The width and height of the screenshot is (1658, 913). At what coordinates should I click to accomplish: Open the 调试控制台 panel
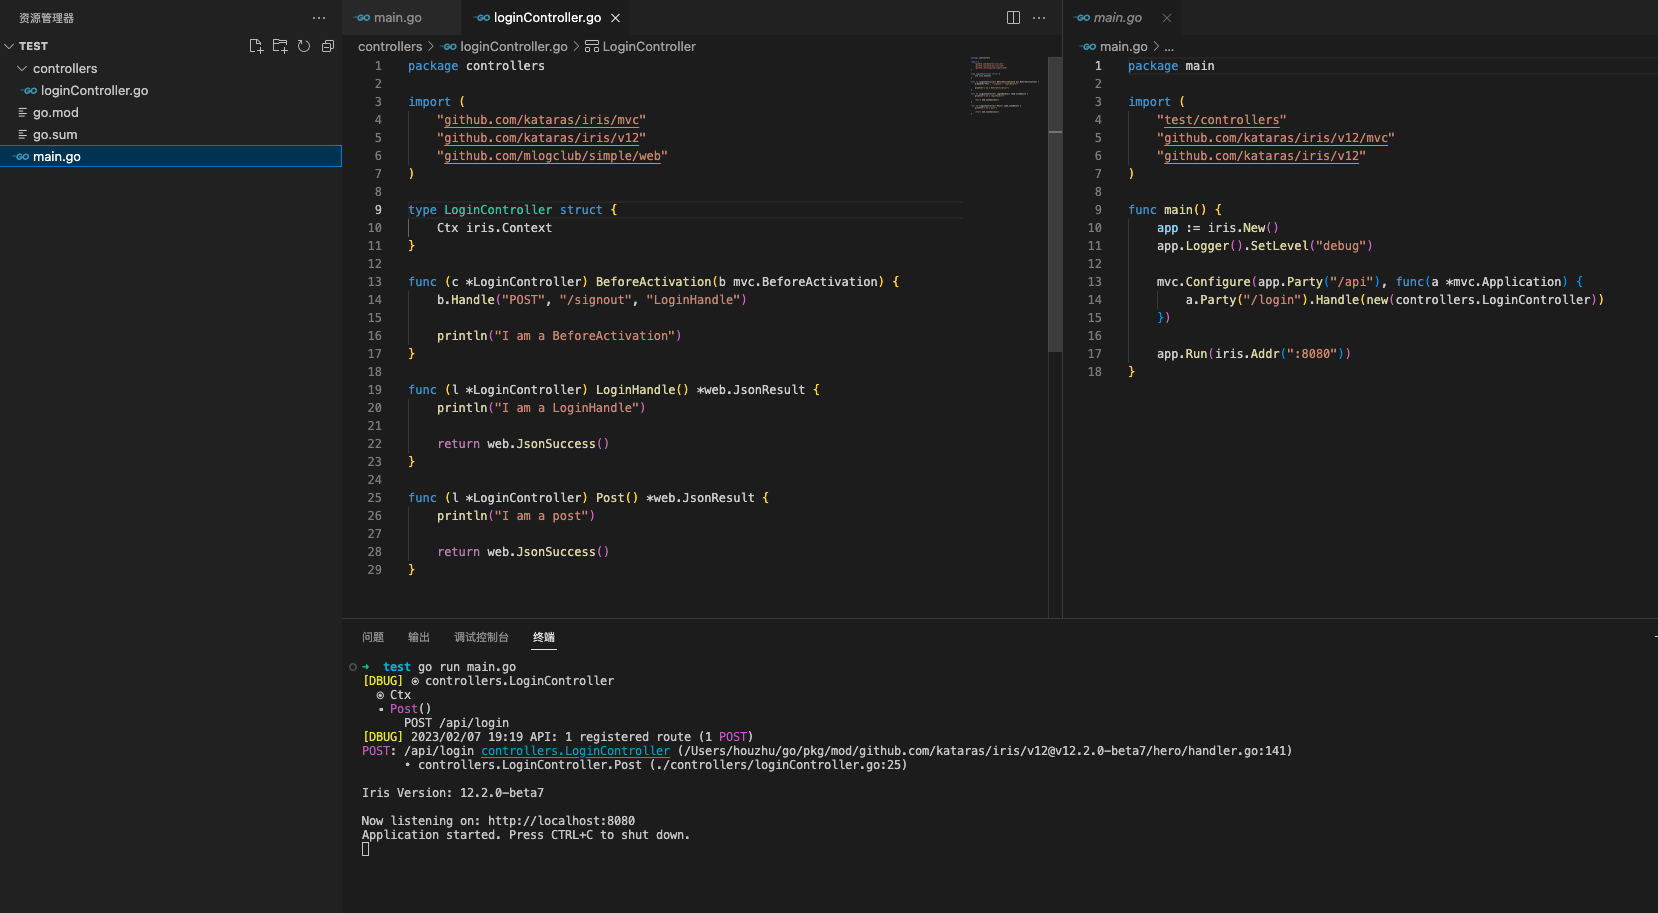click(481, 637)
